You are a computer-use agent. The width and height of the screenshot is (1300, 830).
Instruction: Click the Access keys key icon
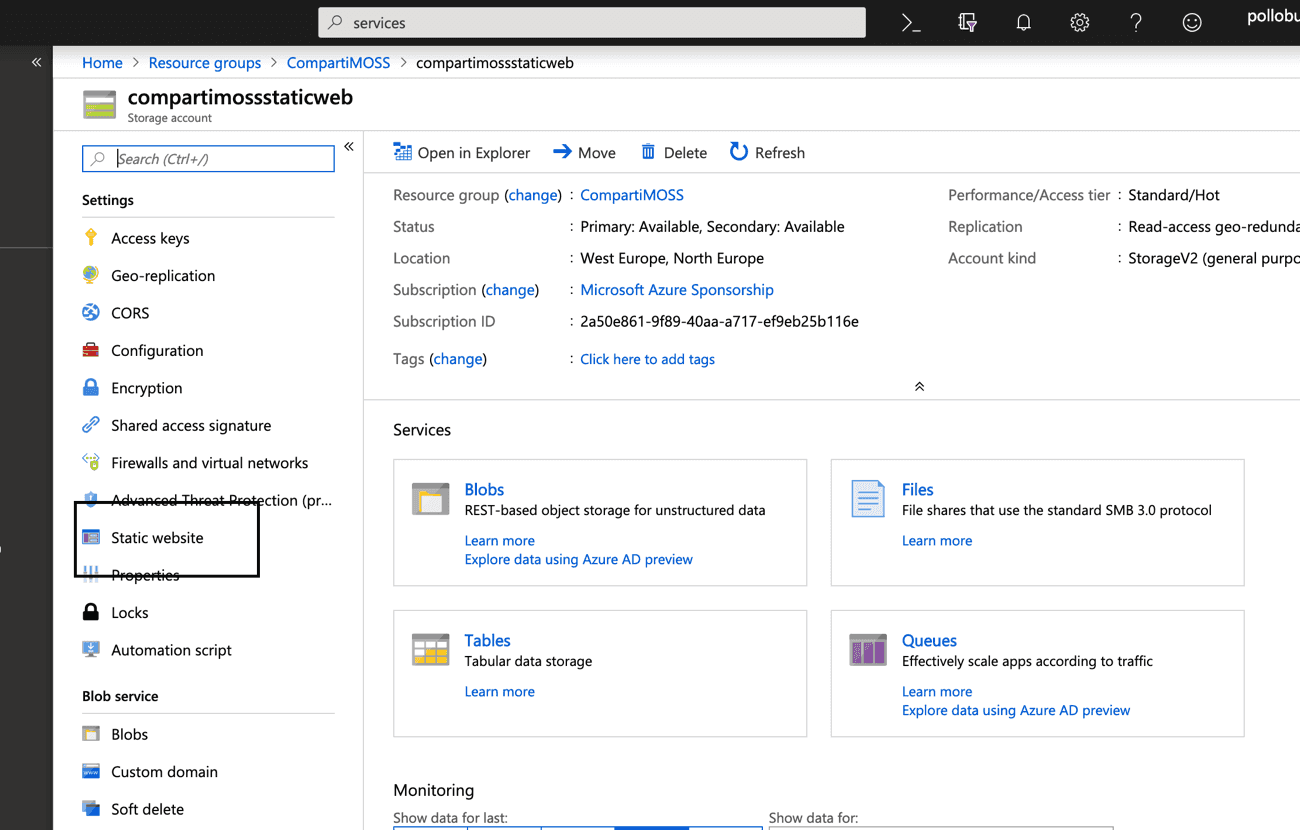click(x=91, y=237)
